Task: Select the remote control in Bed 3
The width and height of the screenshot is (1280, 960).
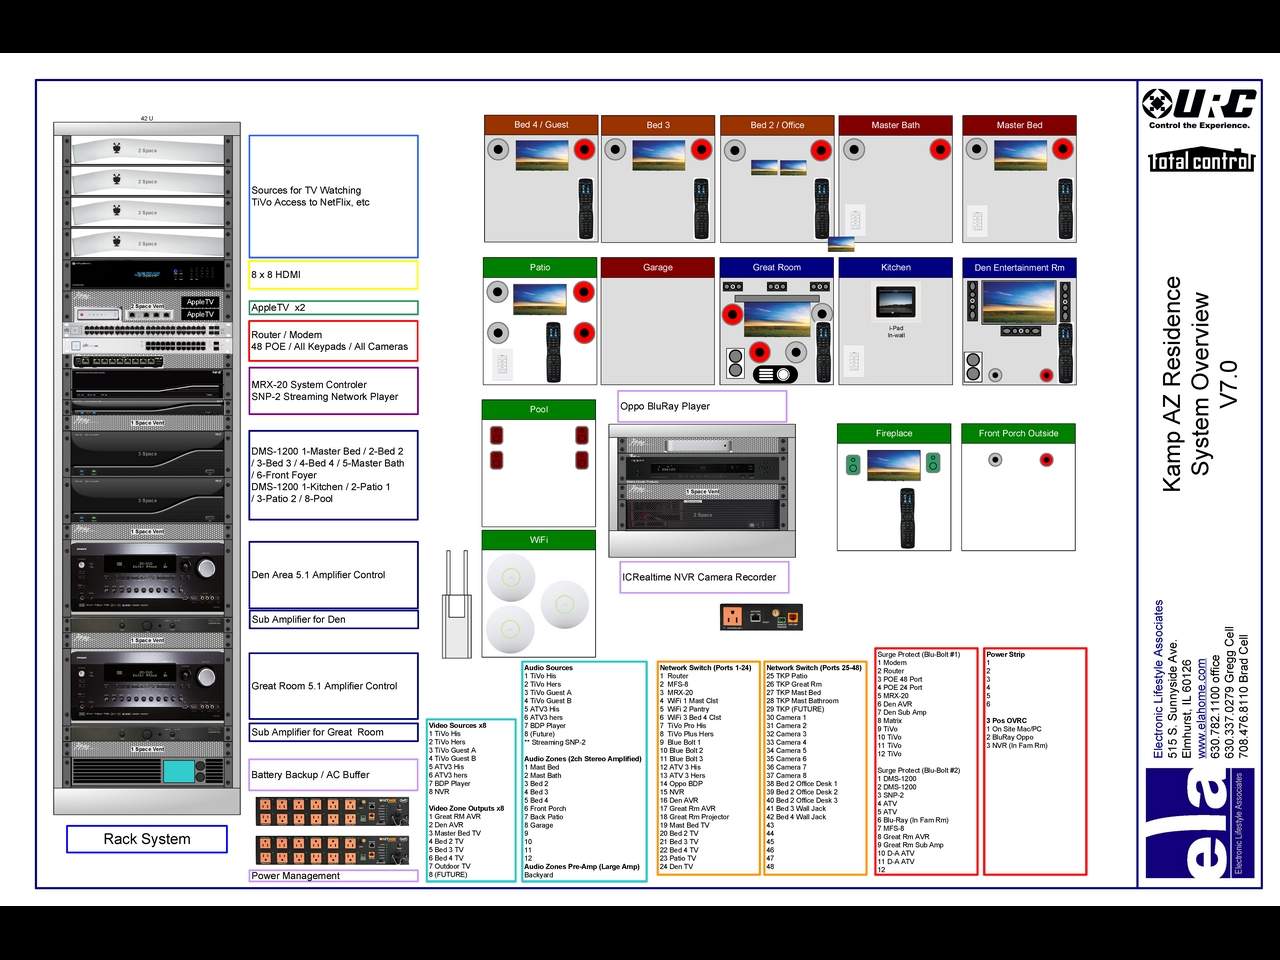Action: coord(702,207)
